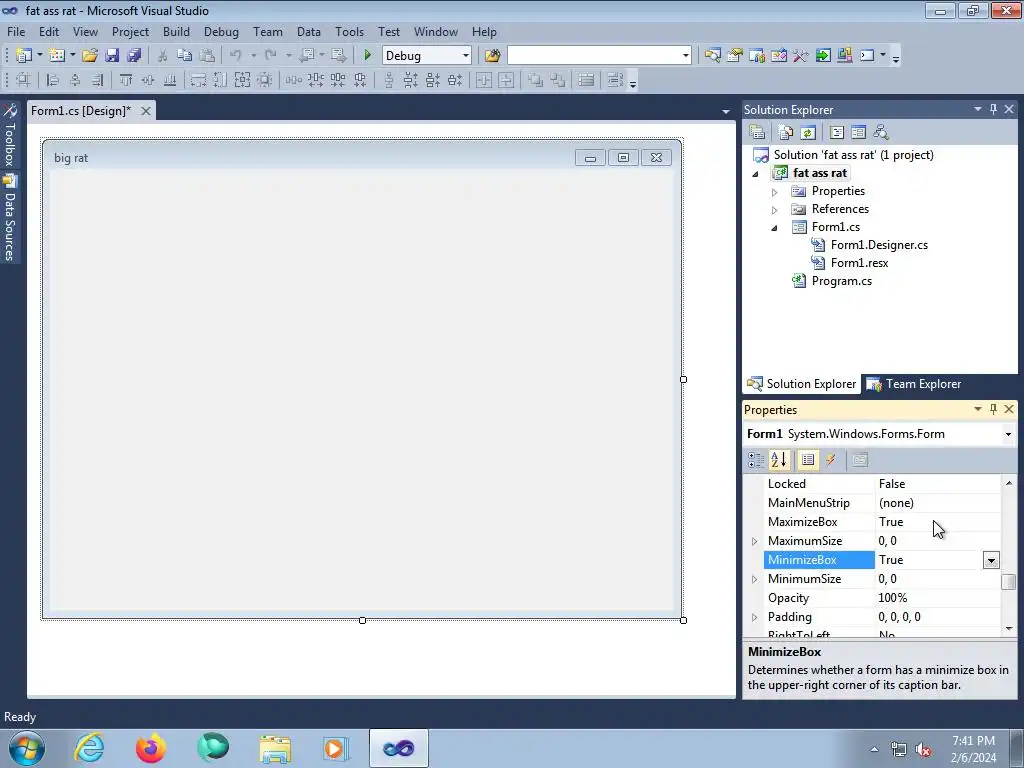Open the Tools menu
1024x768 pixels.
(349, 31)
